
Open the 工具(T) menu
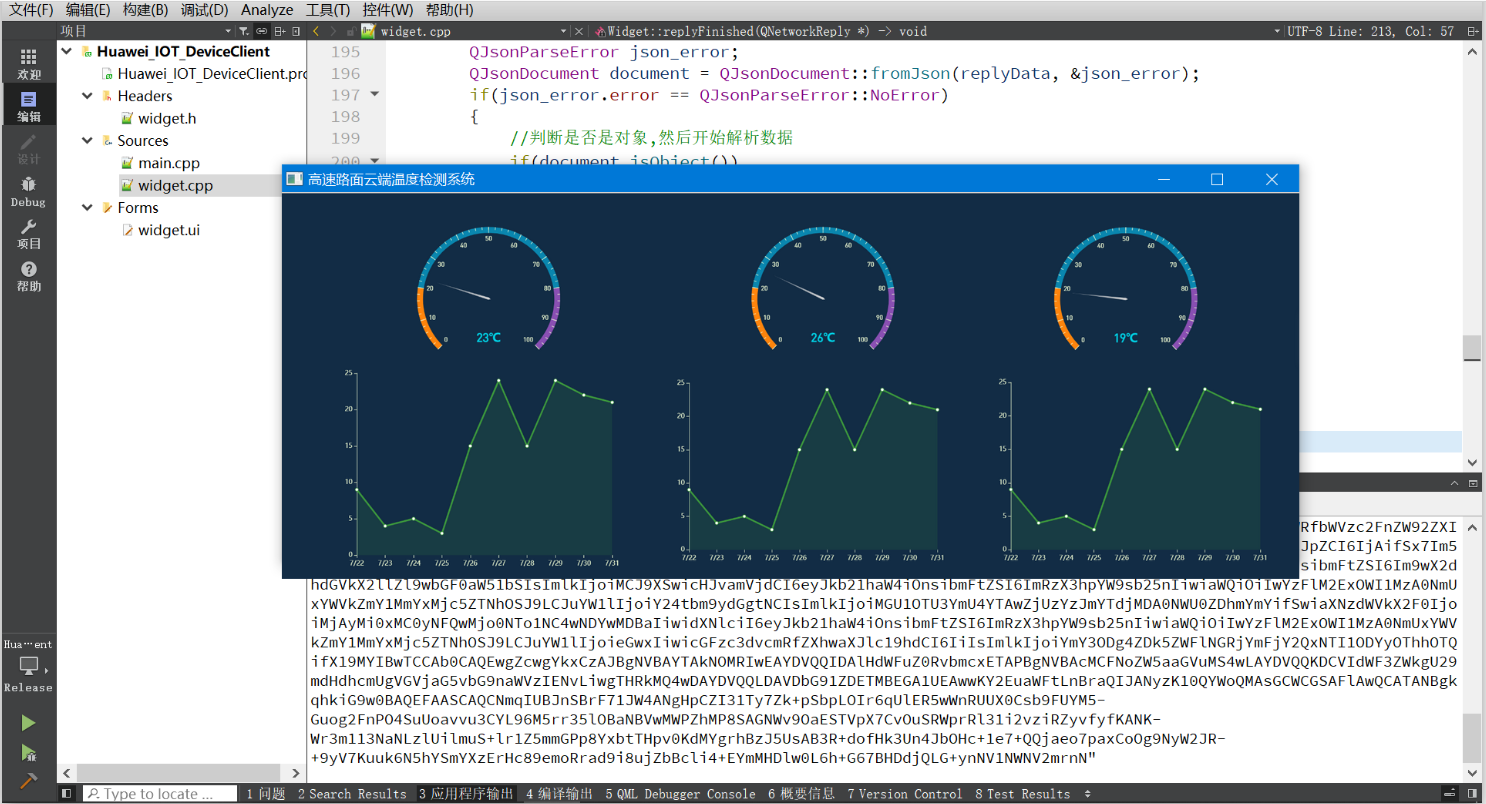pyautogui.click(x=328, y=10)
